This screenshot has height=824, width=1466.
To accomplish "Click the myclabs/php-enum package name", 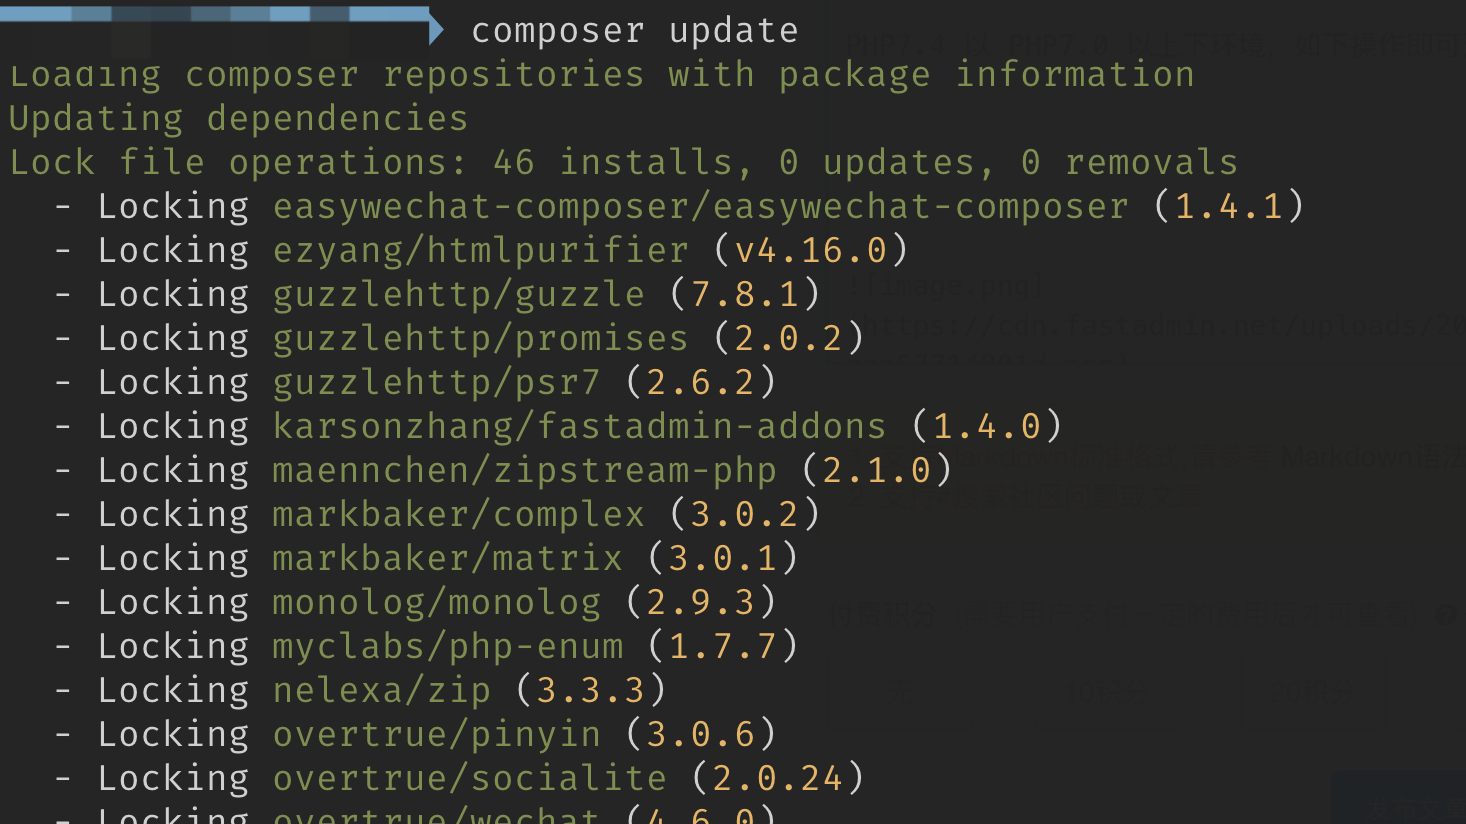I will pos(447,647).
